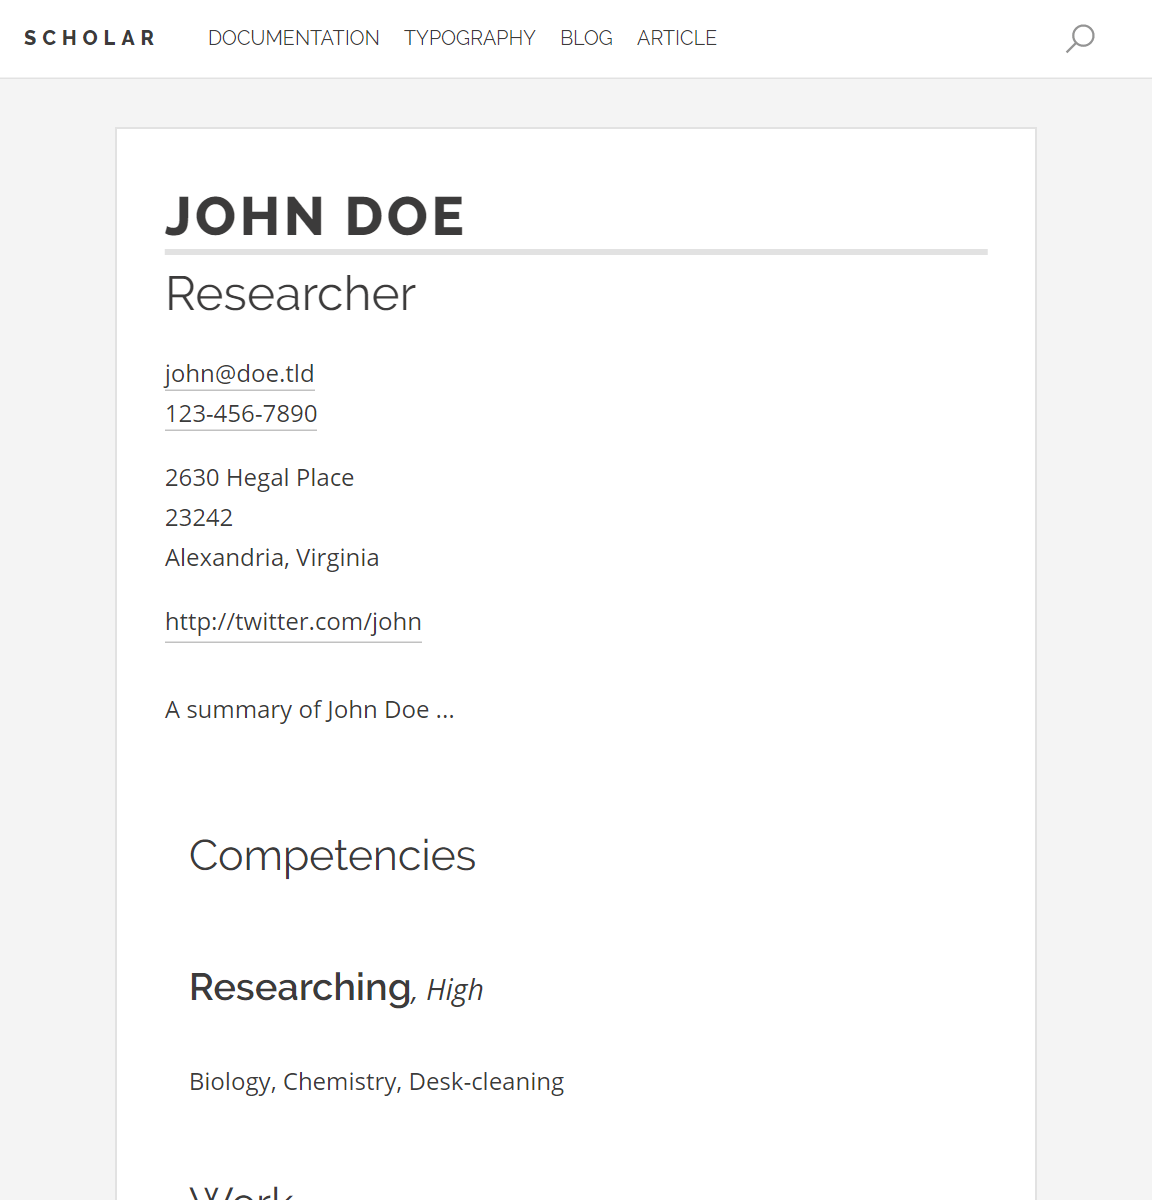Click the Researching skill heading
Viewport: 1152px width, 1200px height.
(300, 987)
